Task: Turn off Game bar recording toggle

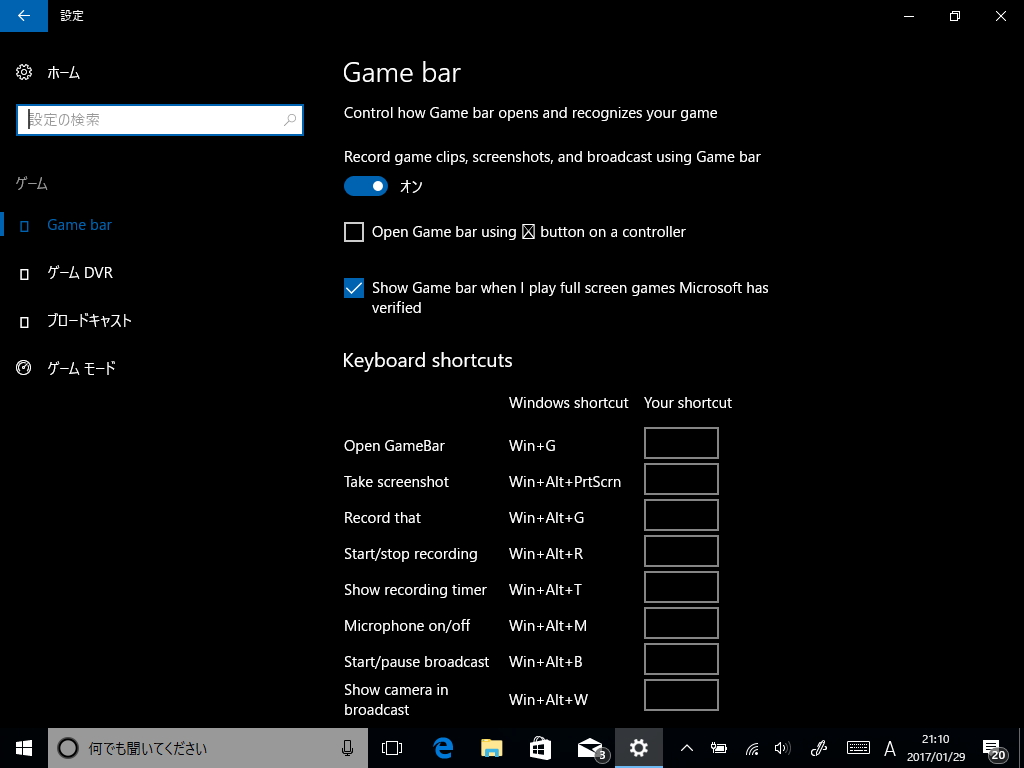Action: point(366,186)
